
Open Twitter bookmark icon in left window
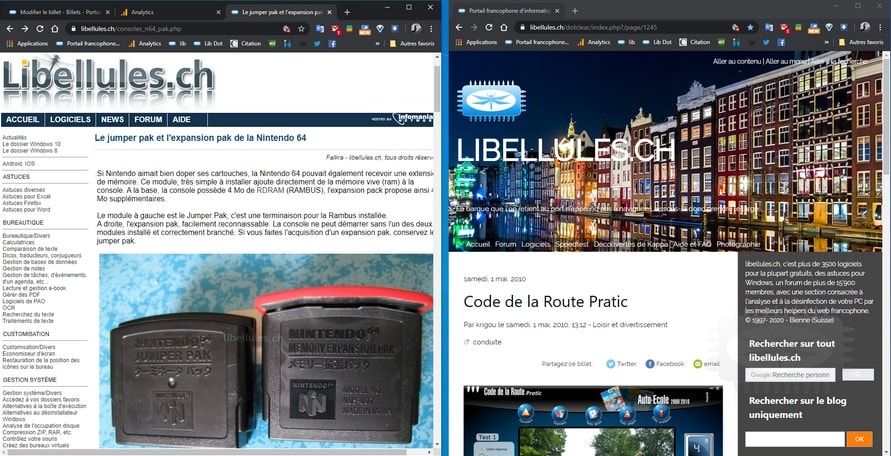(317, 43)
